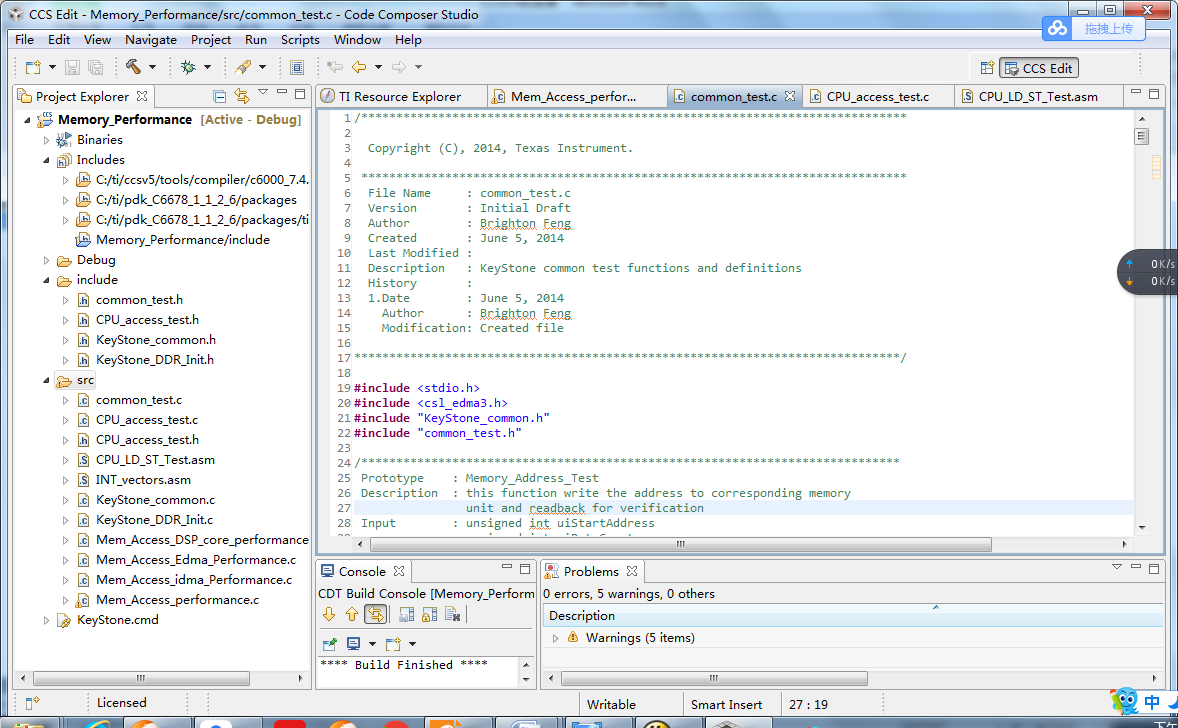Image resolution: width=1178 pixels, height=728 pixels.
Task: Maximize the Problems panel
Action: pos(1154,569)
